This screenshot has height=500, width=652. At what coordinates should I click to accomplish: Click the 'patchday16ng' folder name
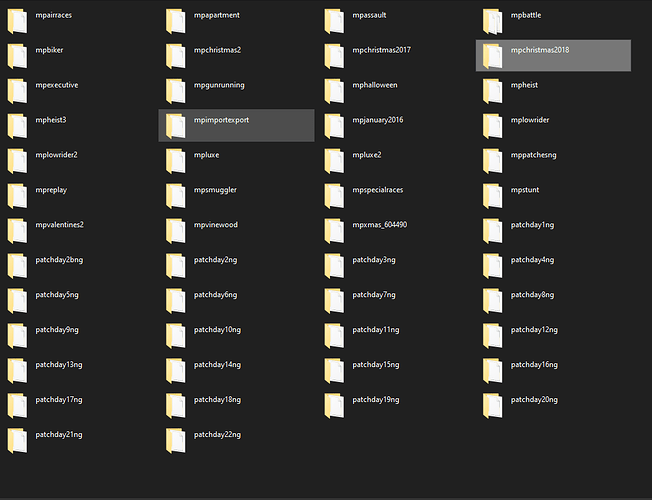(x=534, y=365)
